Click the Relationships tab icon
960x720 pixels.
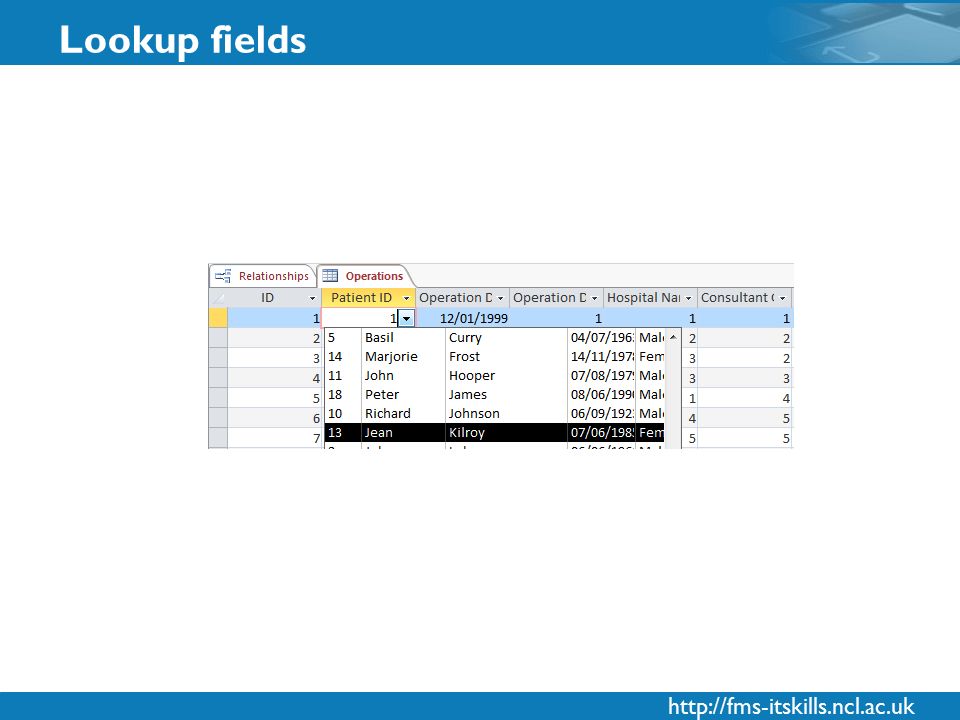tap(223, 276)
